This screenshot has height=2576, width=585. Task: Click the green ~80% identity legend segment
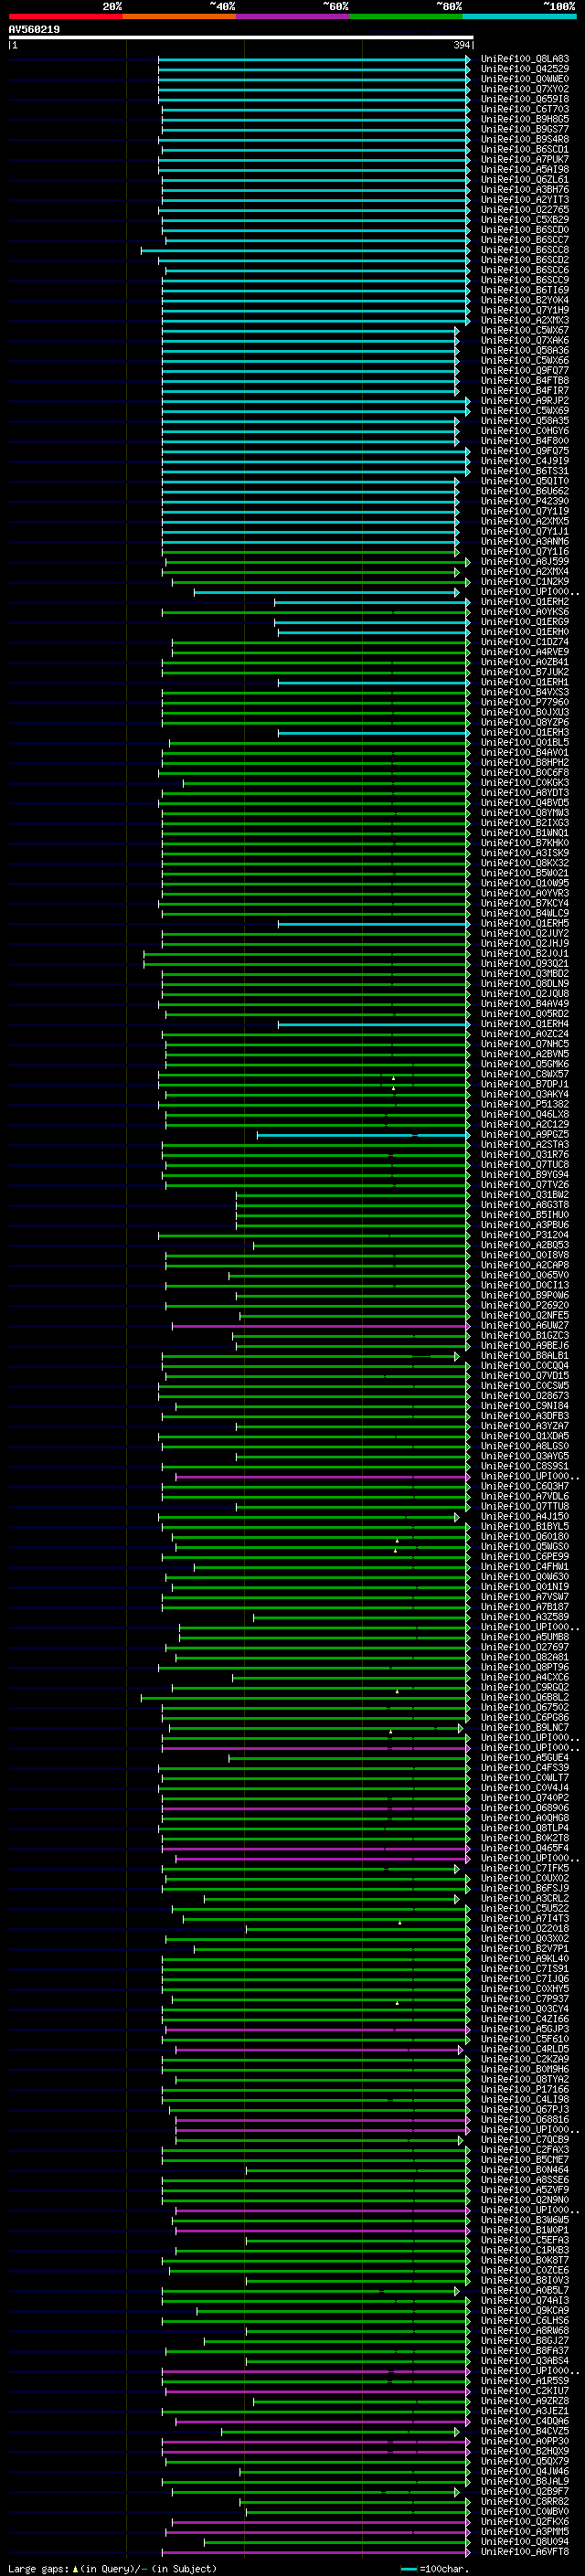click(406, 16)
